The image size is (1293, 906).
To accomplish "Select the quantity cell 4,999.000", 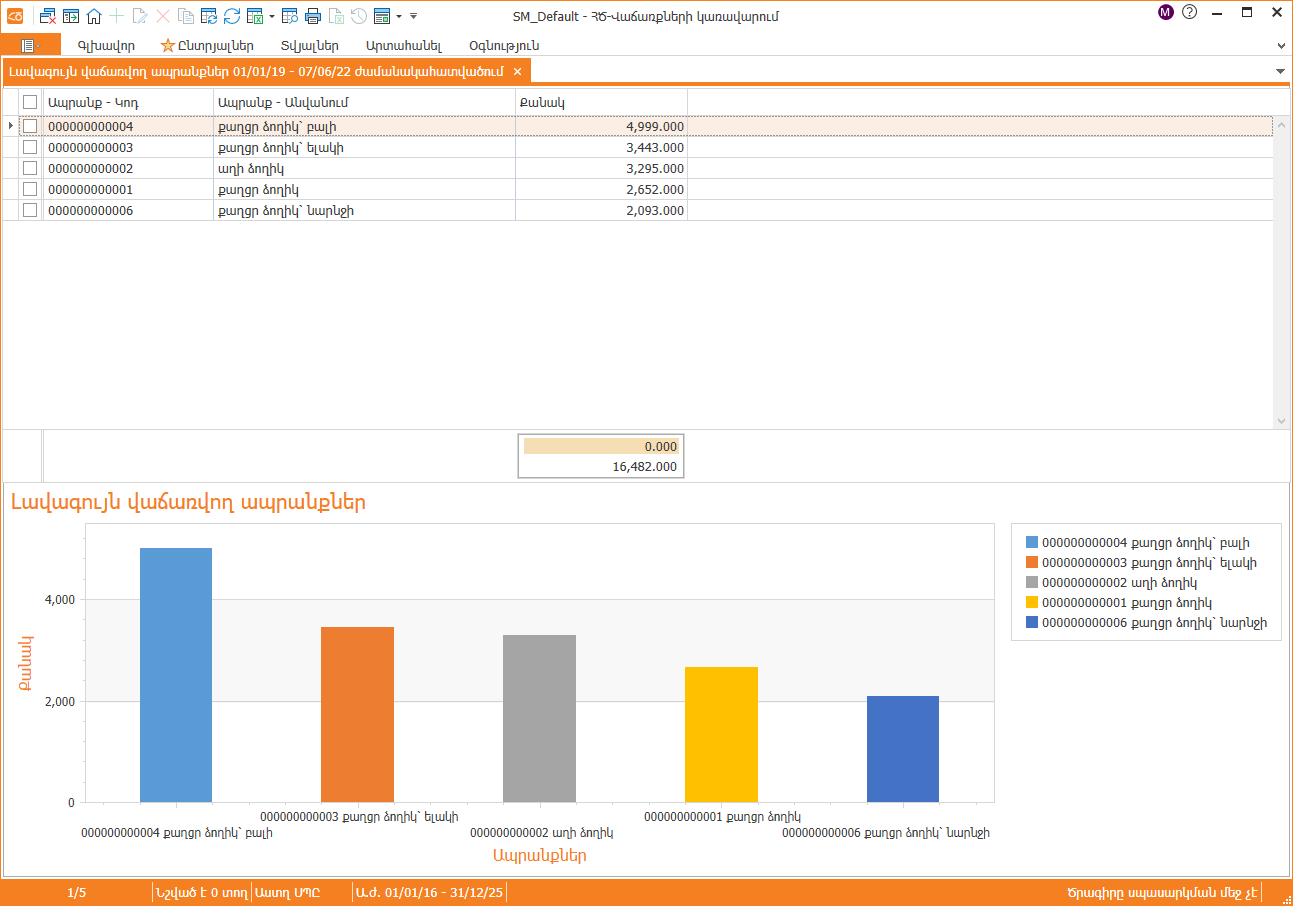I will [601, 126].
